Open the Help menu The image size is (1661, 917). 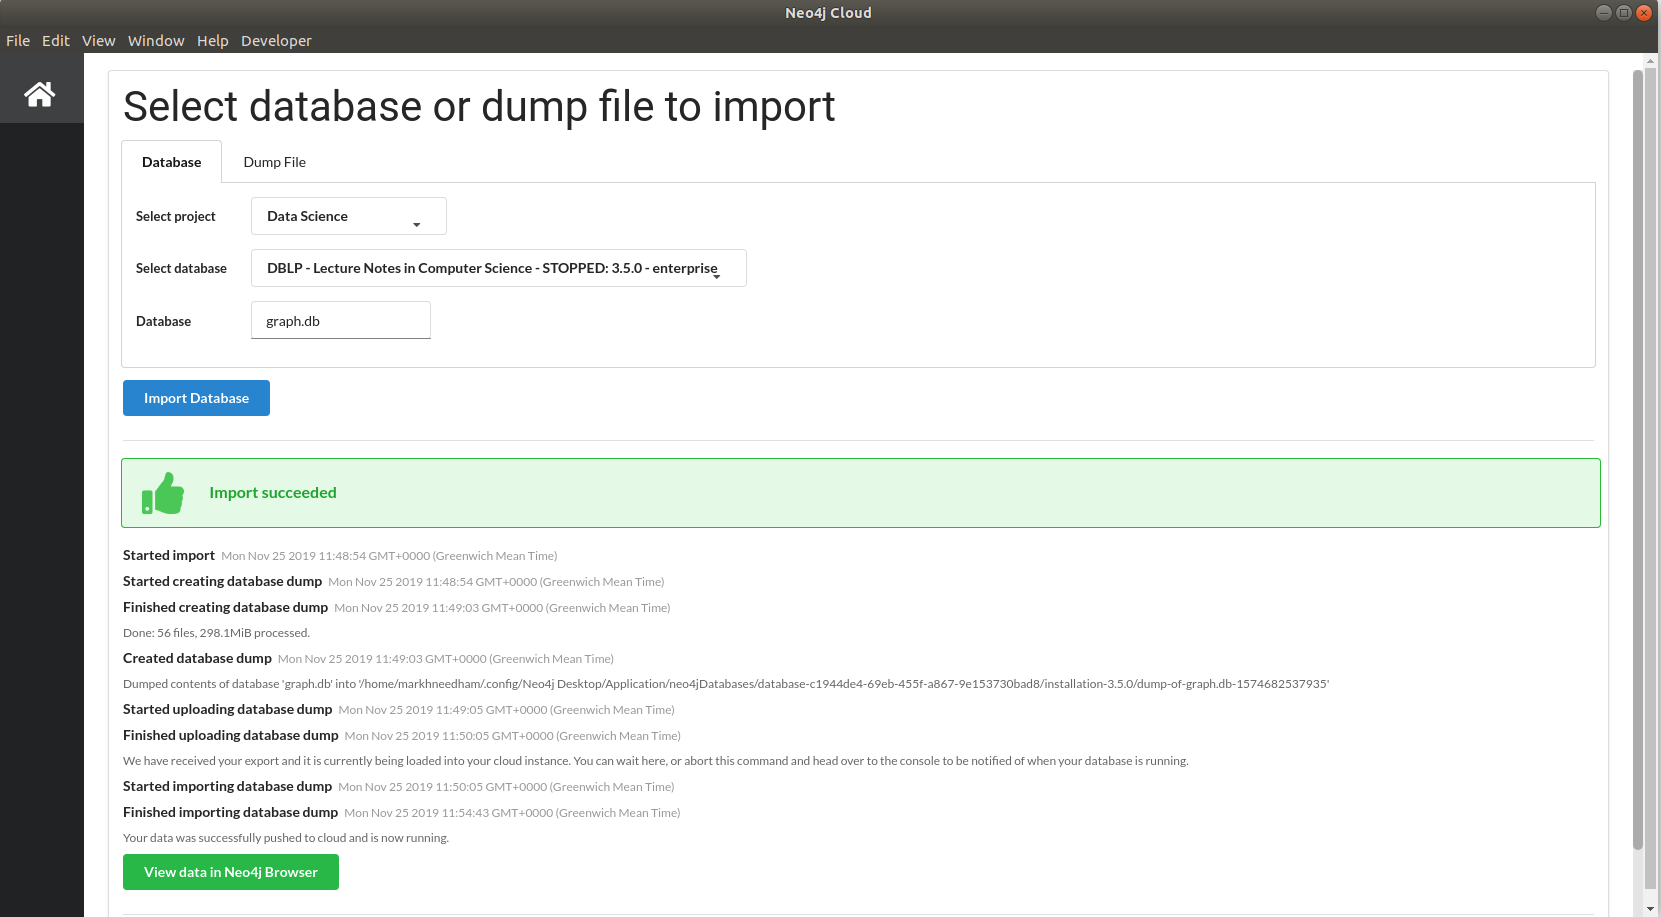tap(213, 41)
